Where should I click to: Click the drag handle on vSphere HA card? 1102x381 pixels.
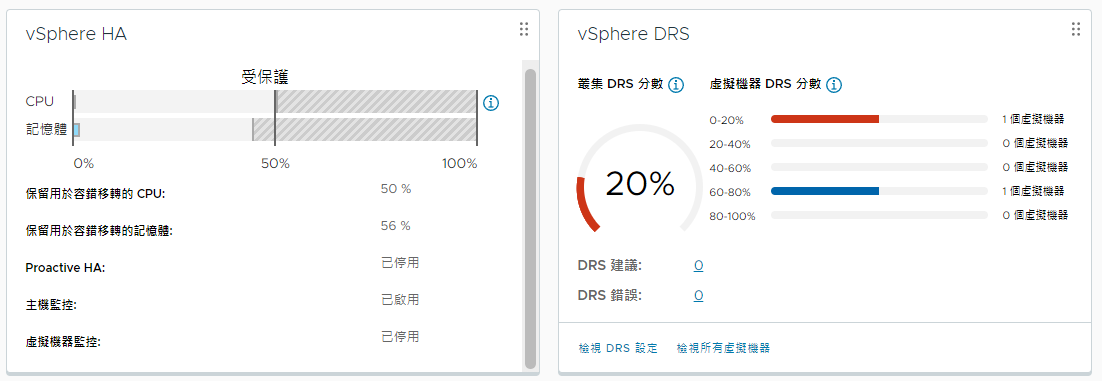tap(524, 29)
